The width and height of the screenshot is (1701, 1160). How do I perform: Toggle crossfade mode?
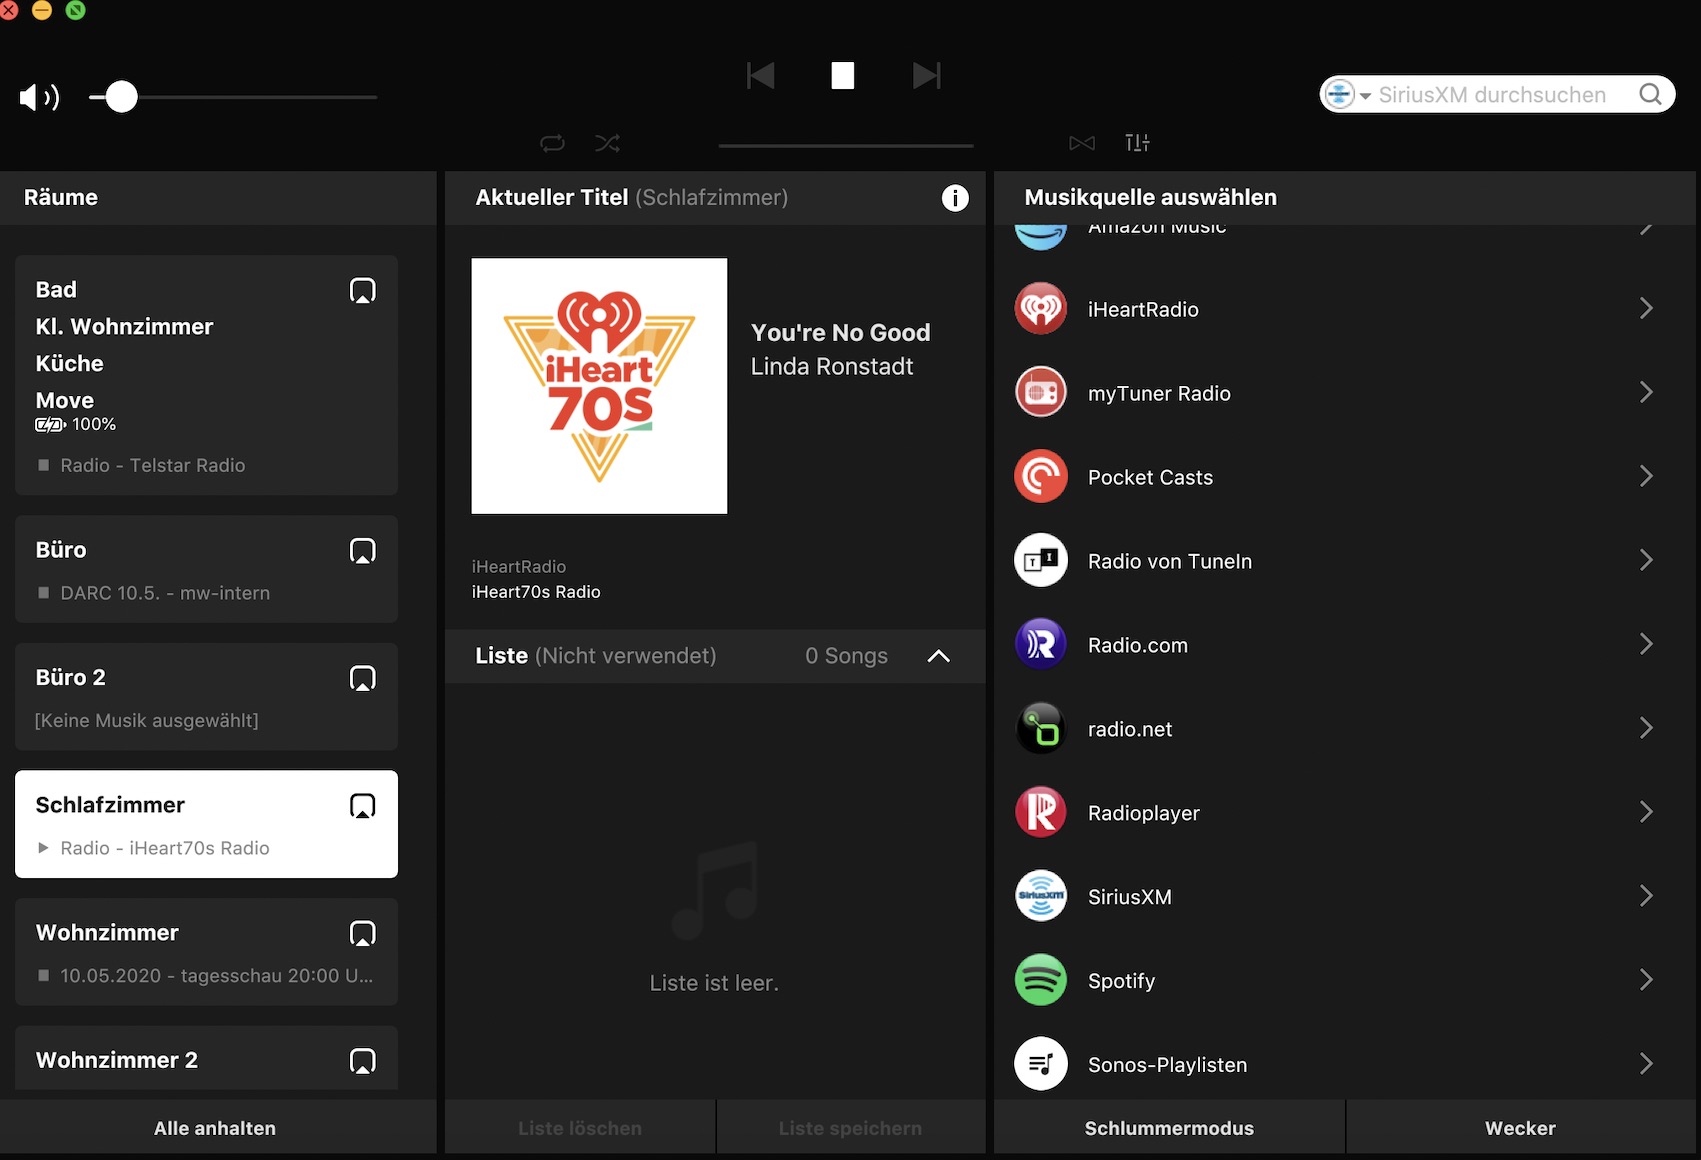point(1082,143)
